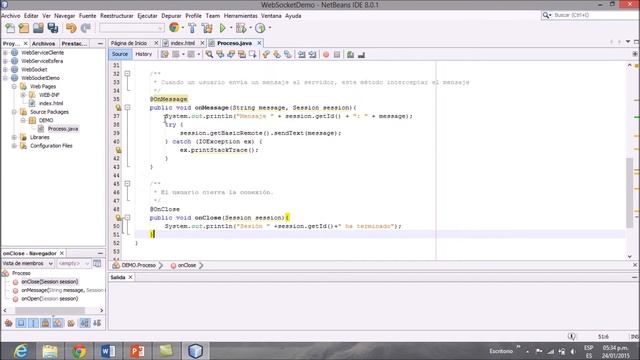The width and height of the screenshot is (640, 360).
Task: Toggle Sort by Source in Navigator
Action: tap(97, 323)
